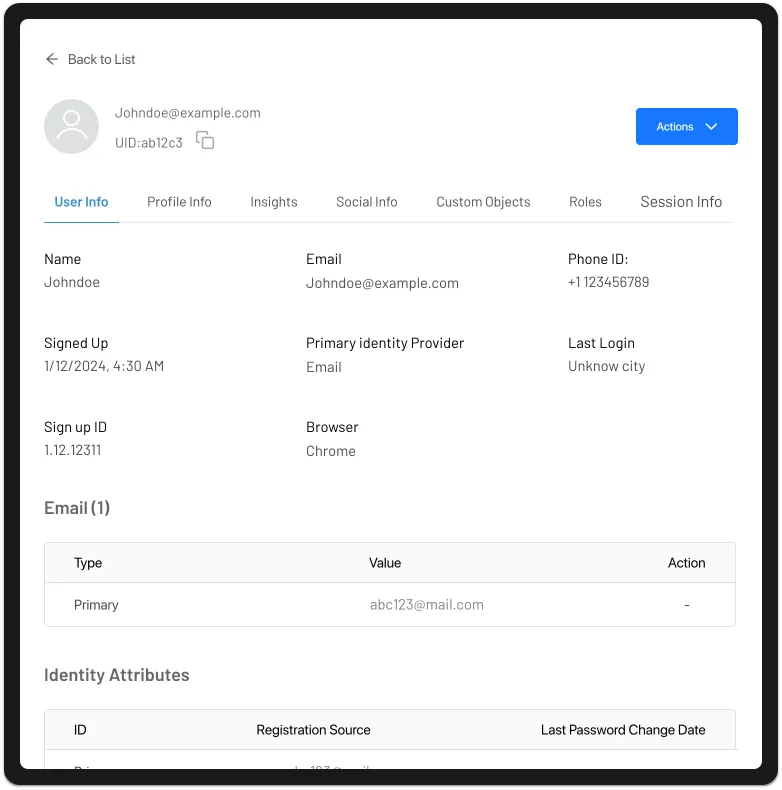Select the Insights tab
This screenshot has height=790, width=782.
[x=273, y=202]
